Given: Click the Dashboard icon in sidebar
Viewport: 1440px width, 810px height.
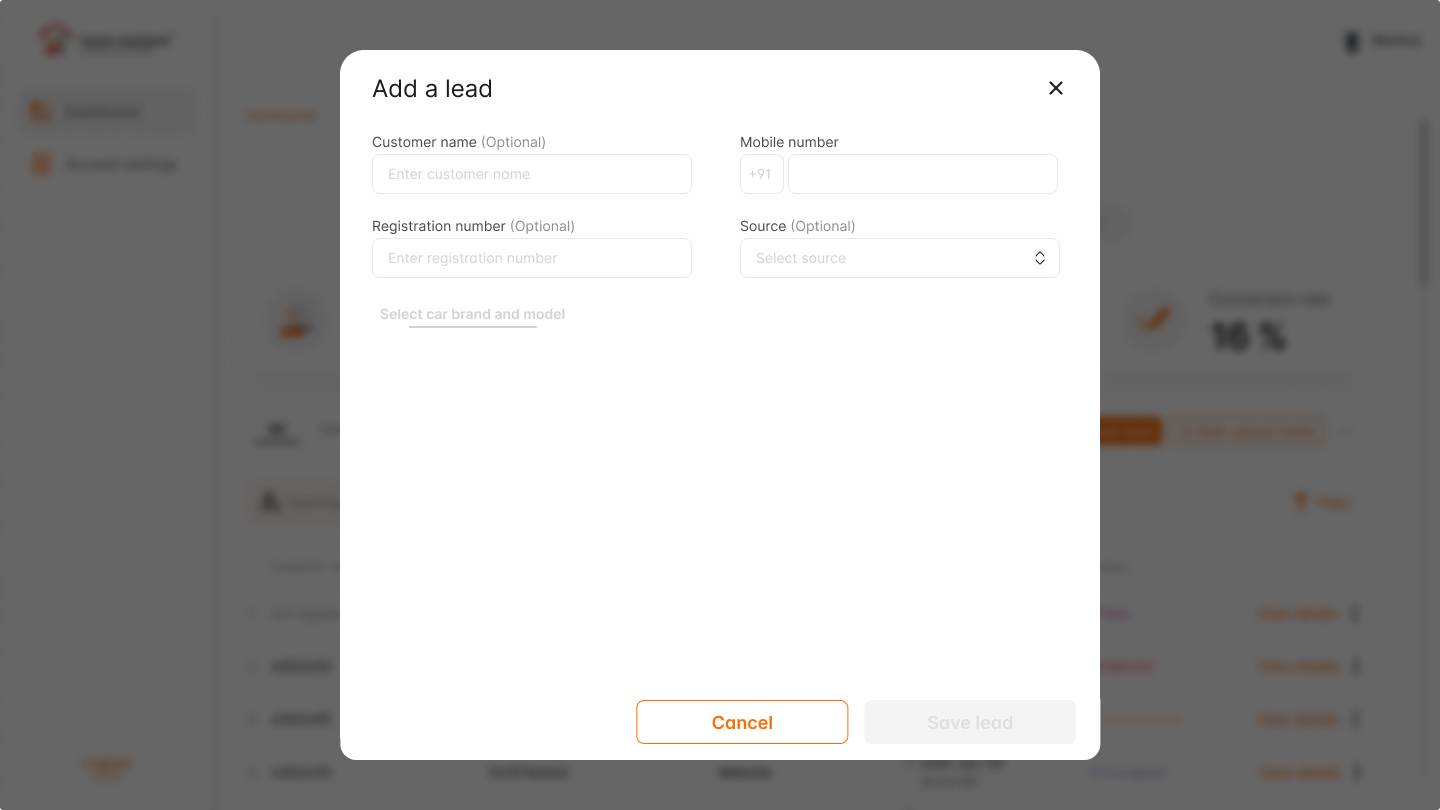Looking at the screenshot, I should (x=41, y=112).
